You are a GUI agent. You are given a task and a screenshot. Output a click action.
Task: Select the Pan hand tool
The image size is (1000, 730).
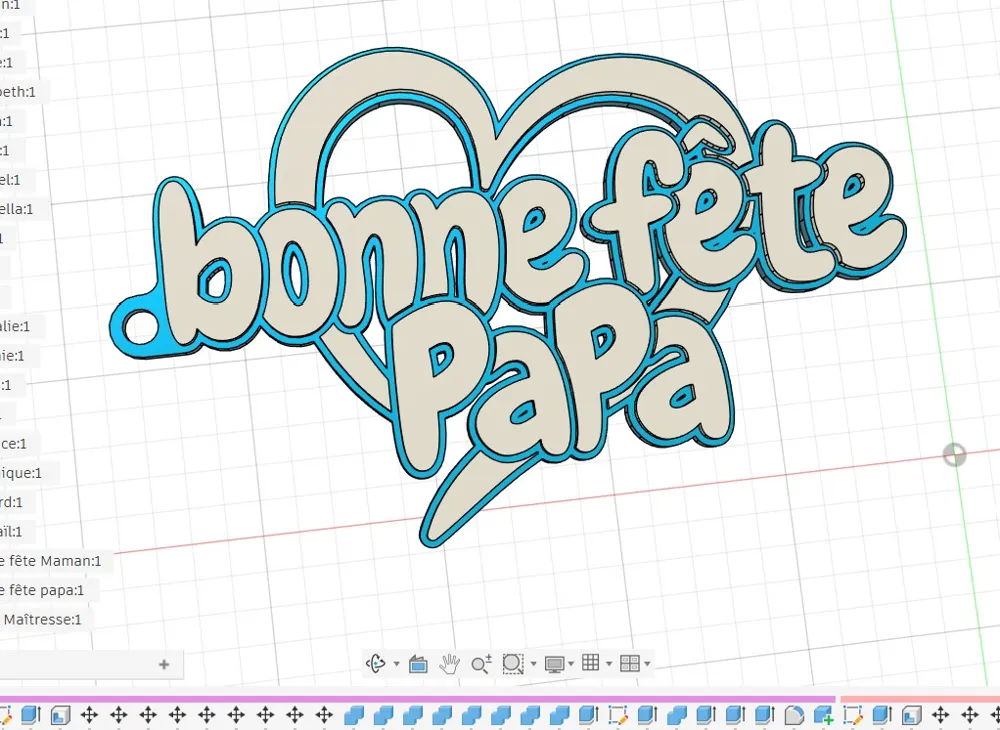pyautogui.click(x=450, y=664)
